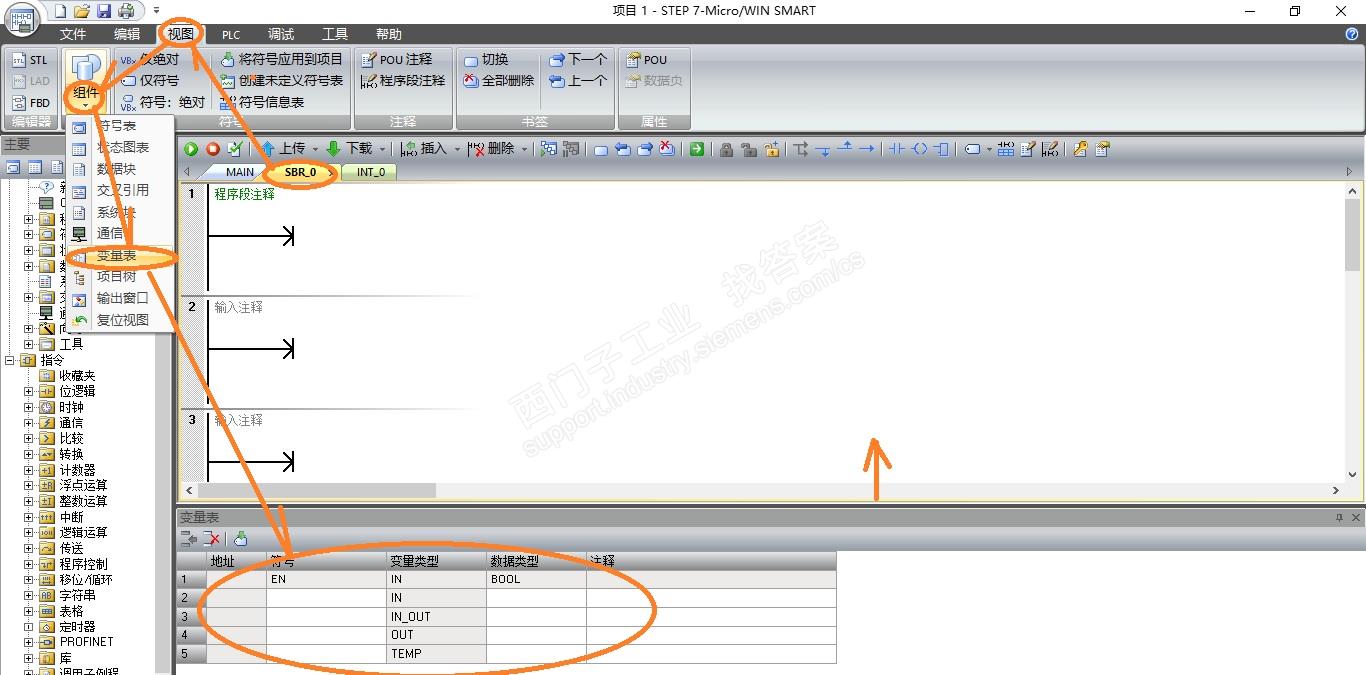1366x675 pixels.
Task: Click the Compile icon next to Stop
Action: pos(235,149)
